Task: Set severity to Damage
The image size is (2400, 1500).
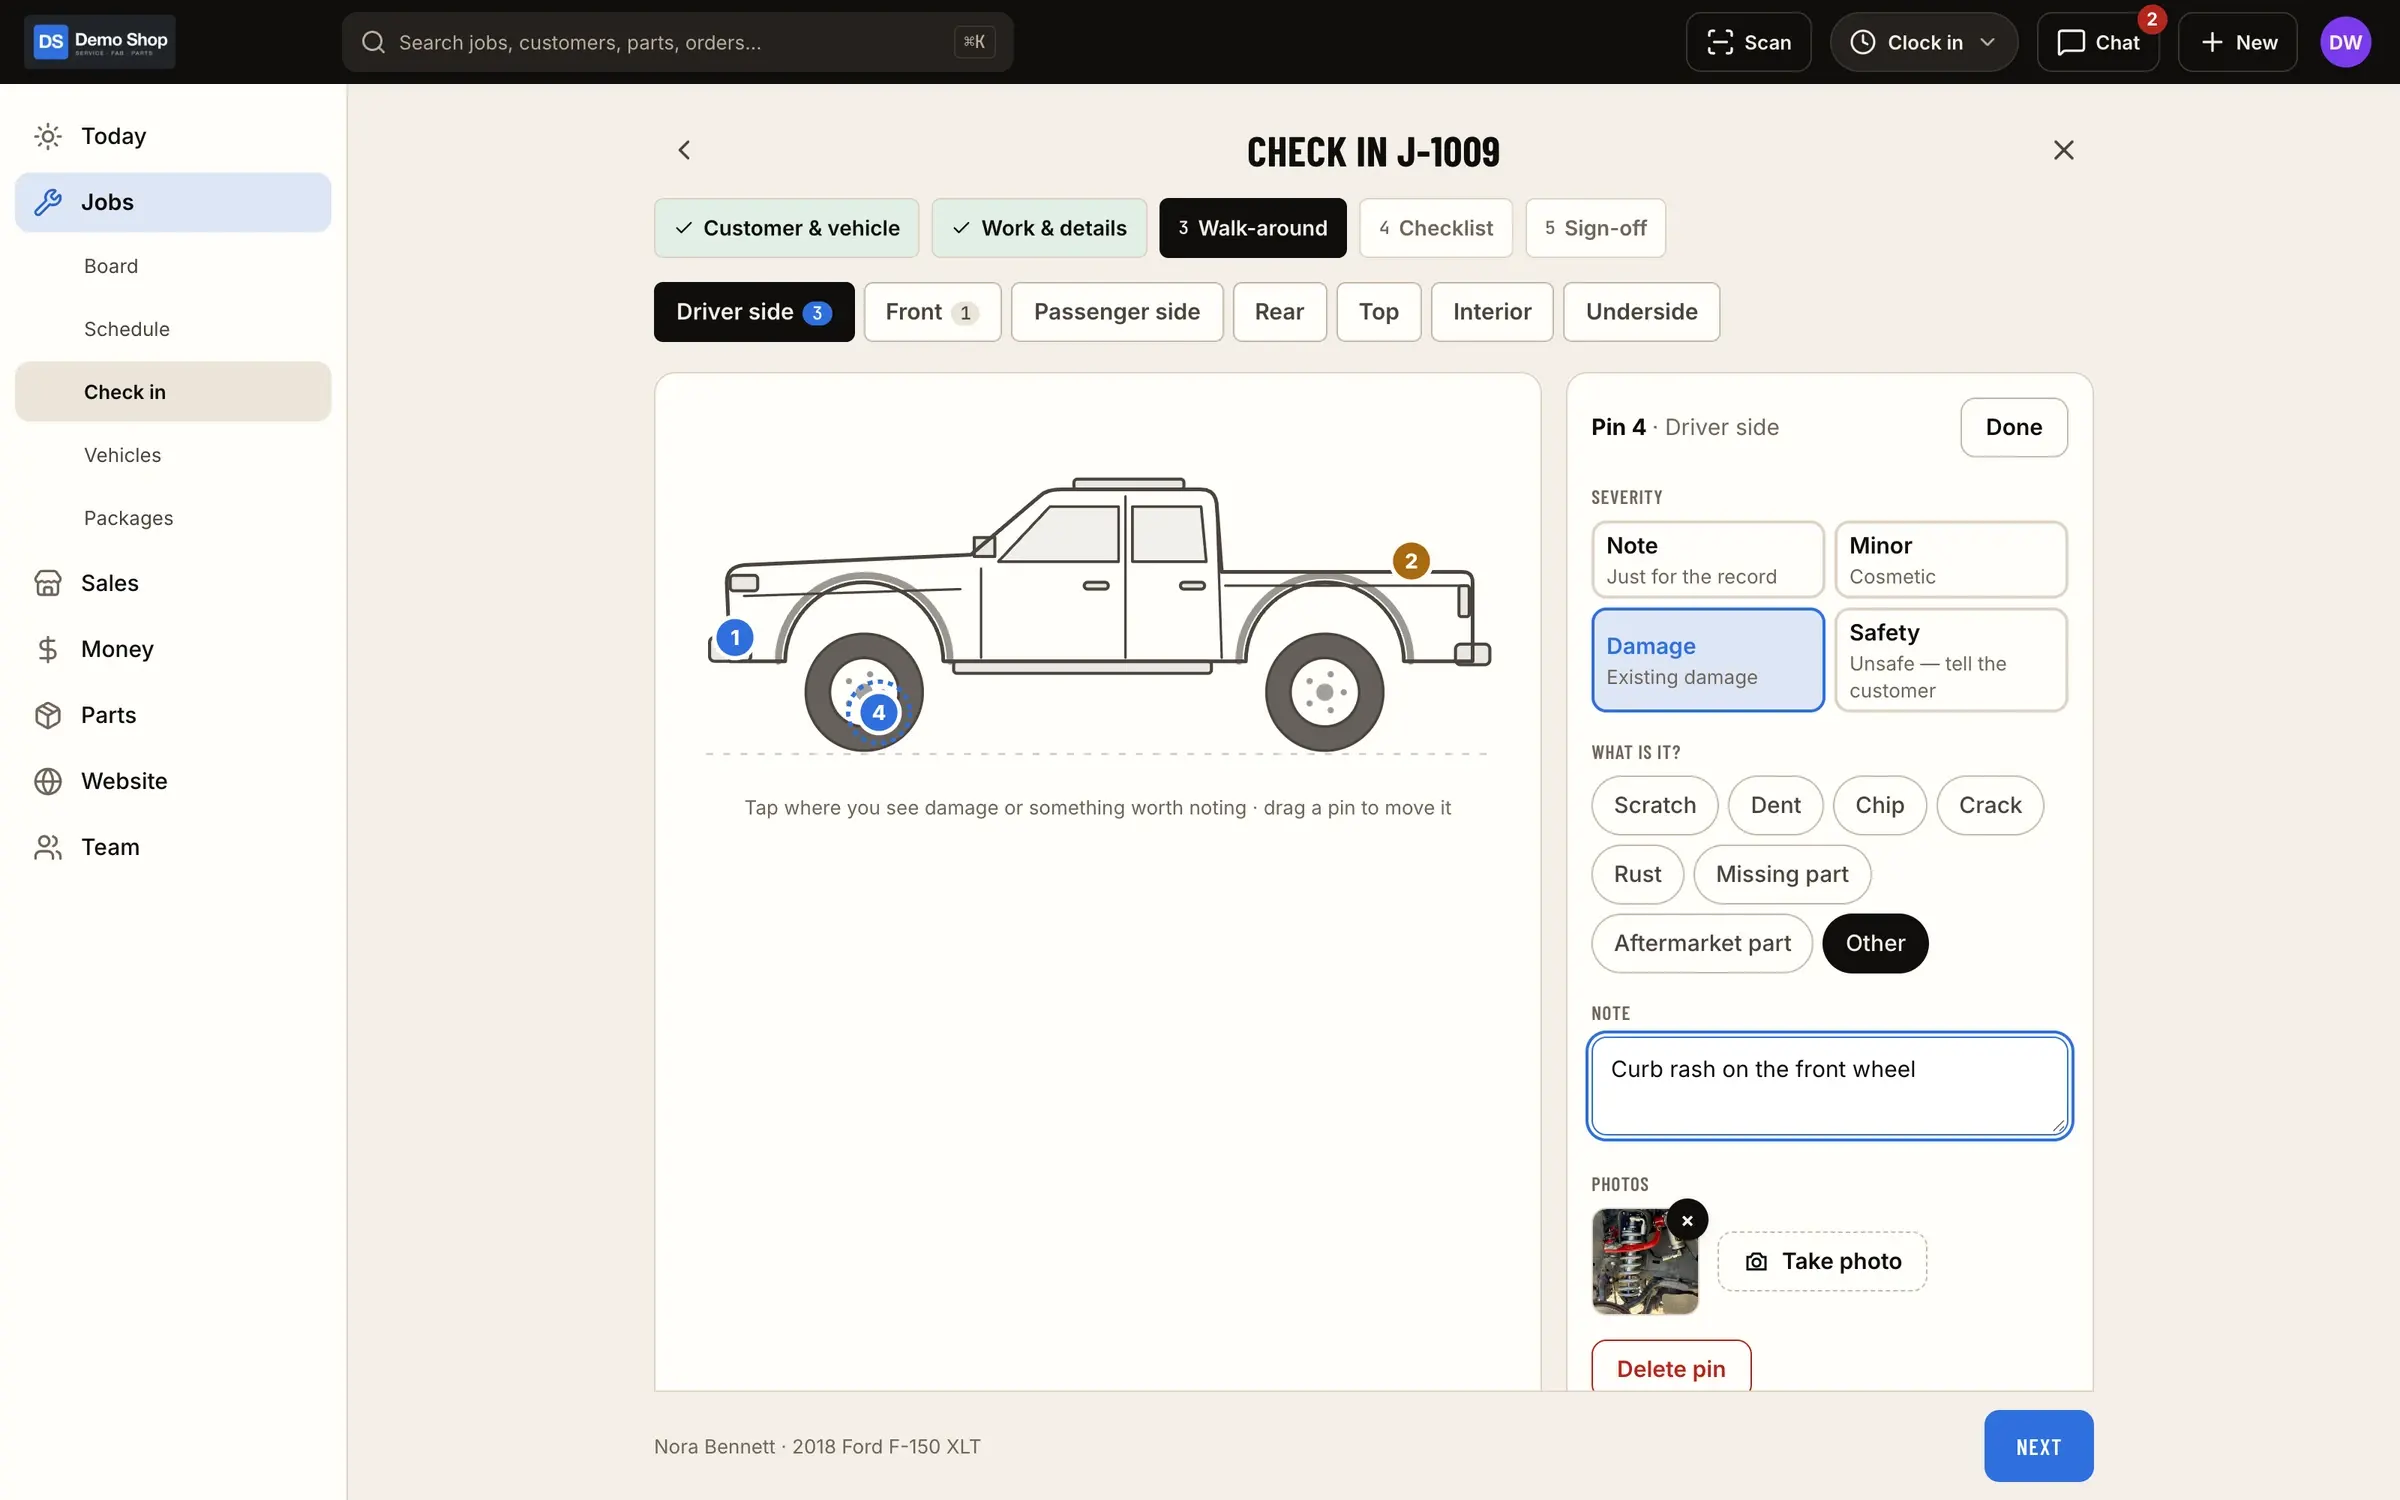Action: tap(1707, 660)
